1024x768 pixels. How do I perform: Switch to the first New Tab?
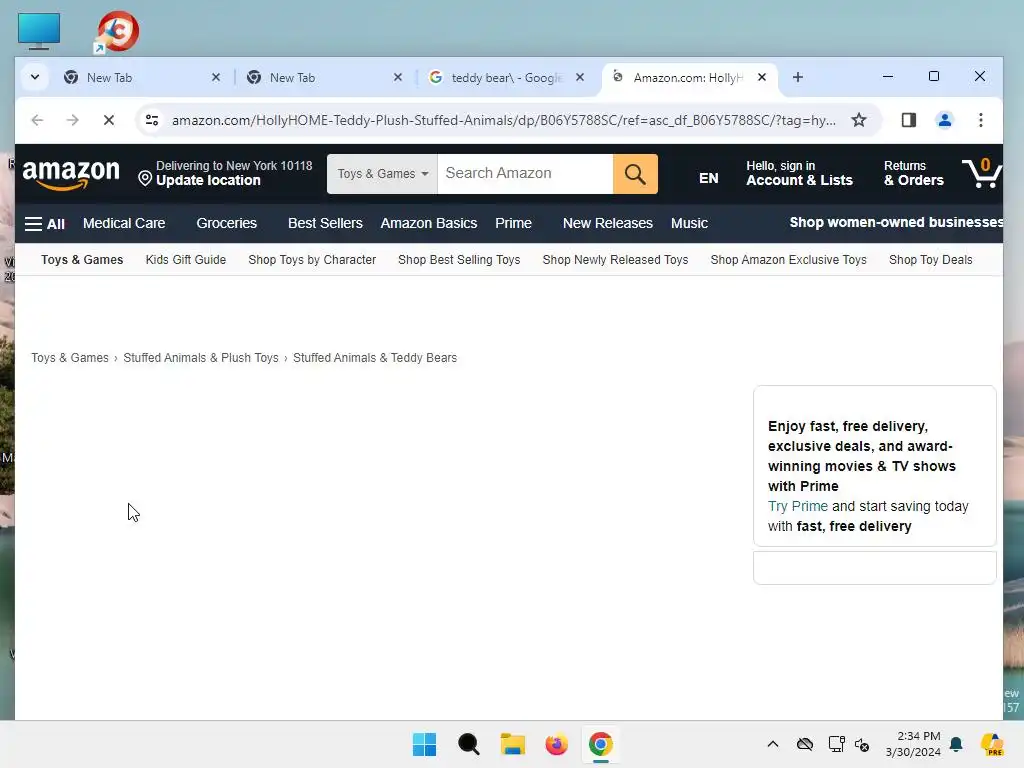pos(142,77)
